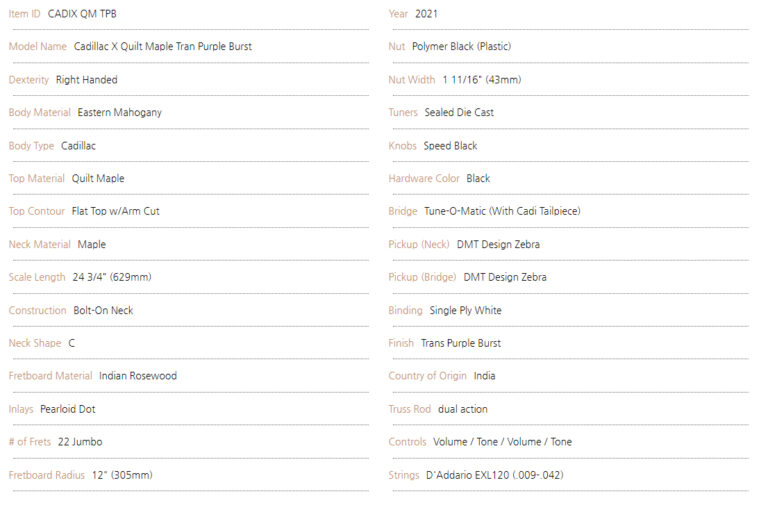Click the Quilt Maple top material value

pyautogui.click(x=98, y=178)
